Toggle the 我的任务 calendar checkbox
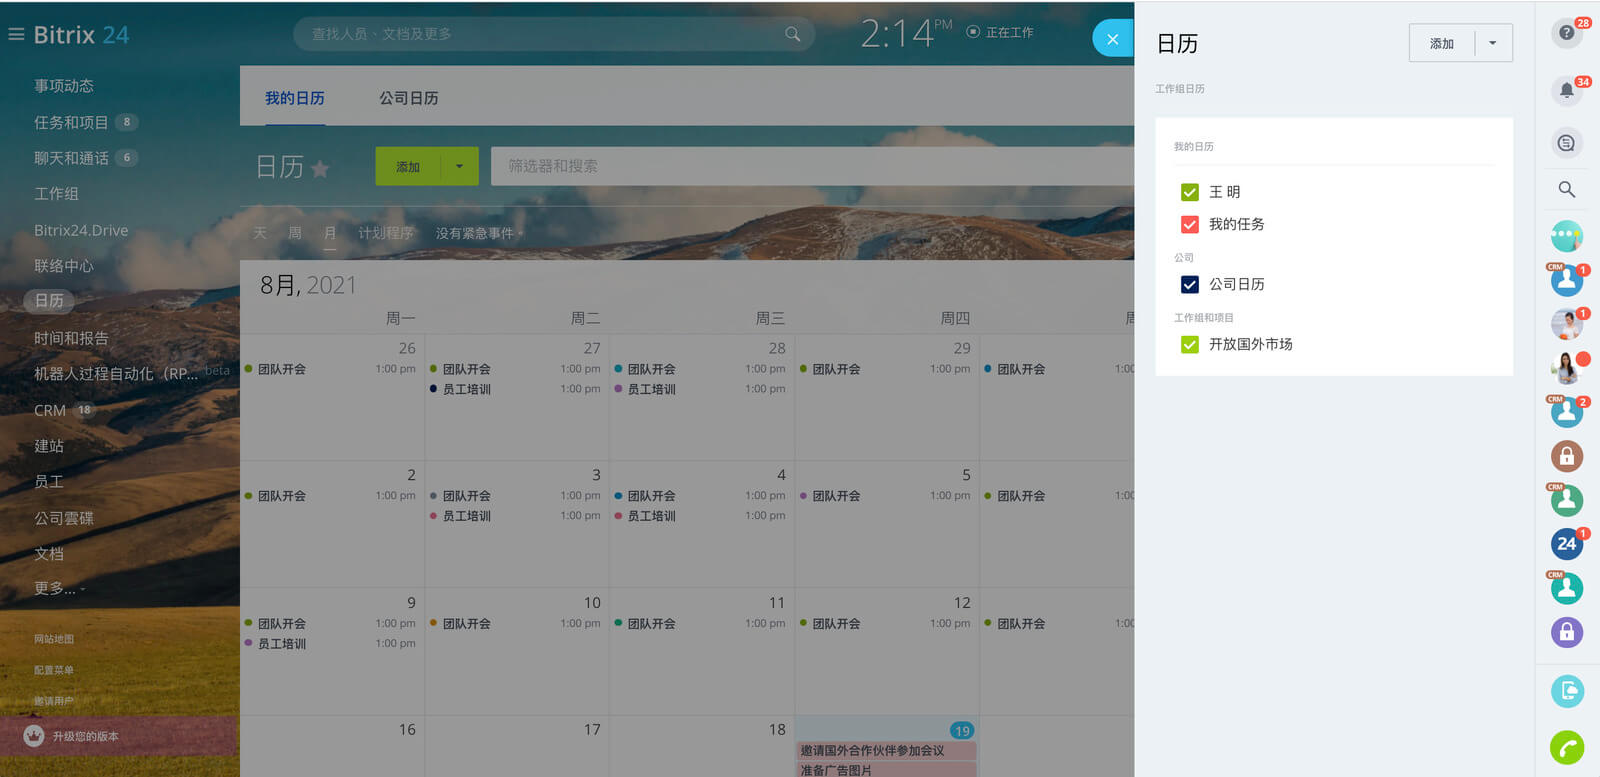This screenshot has height=777, width=1600. pos(1190,224)
